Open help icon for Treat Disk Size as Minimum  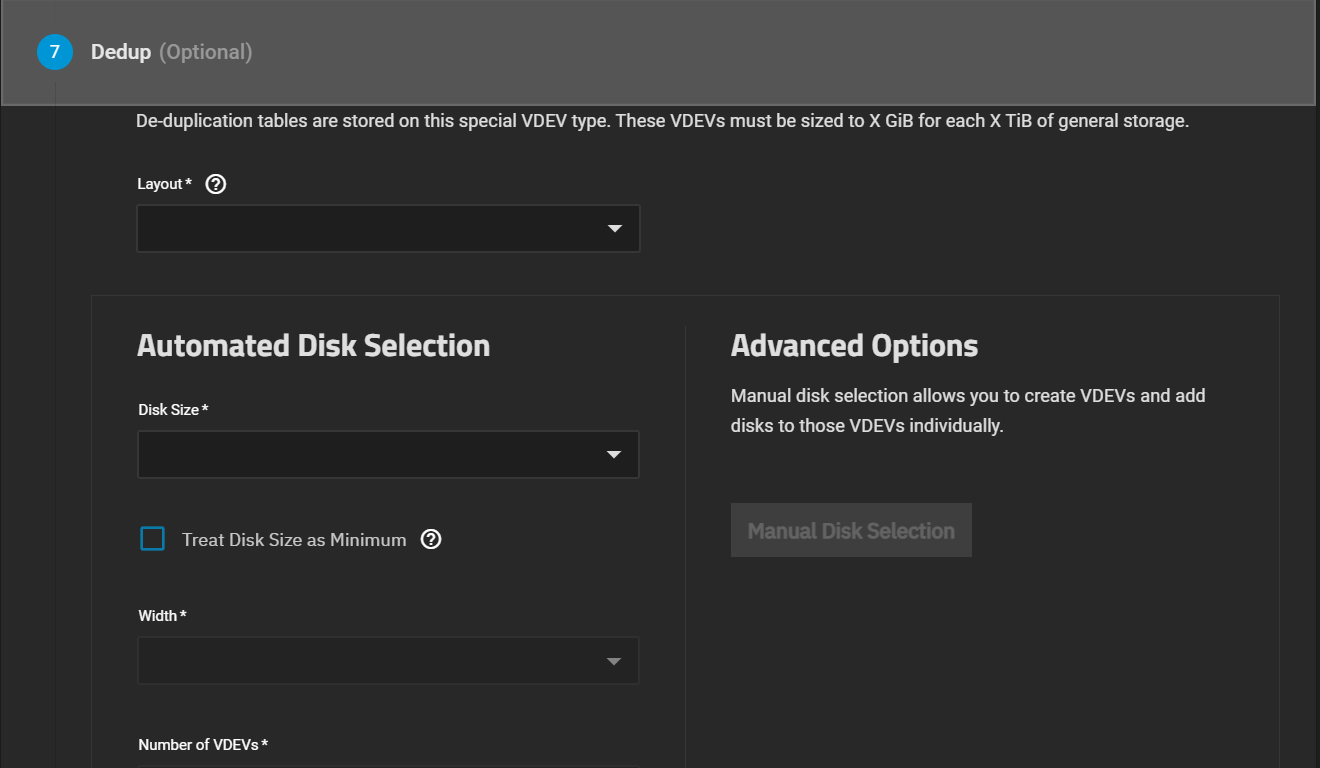point(431,540)
